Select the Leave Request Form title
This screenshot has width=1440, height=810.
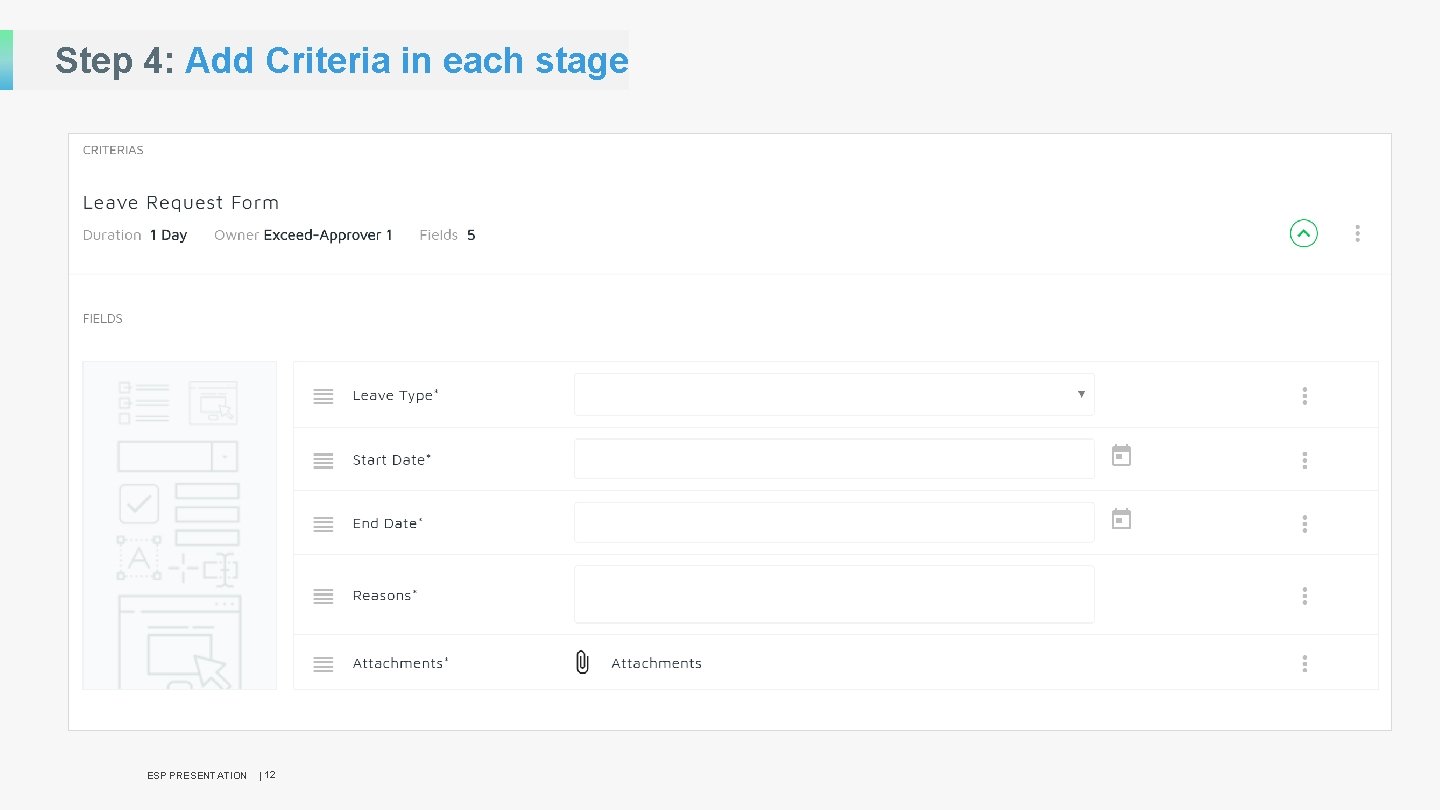tap(181, 202)
